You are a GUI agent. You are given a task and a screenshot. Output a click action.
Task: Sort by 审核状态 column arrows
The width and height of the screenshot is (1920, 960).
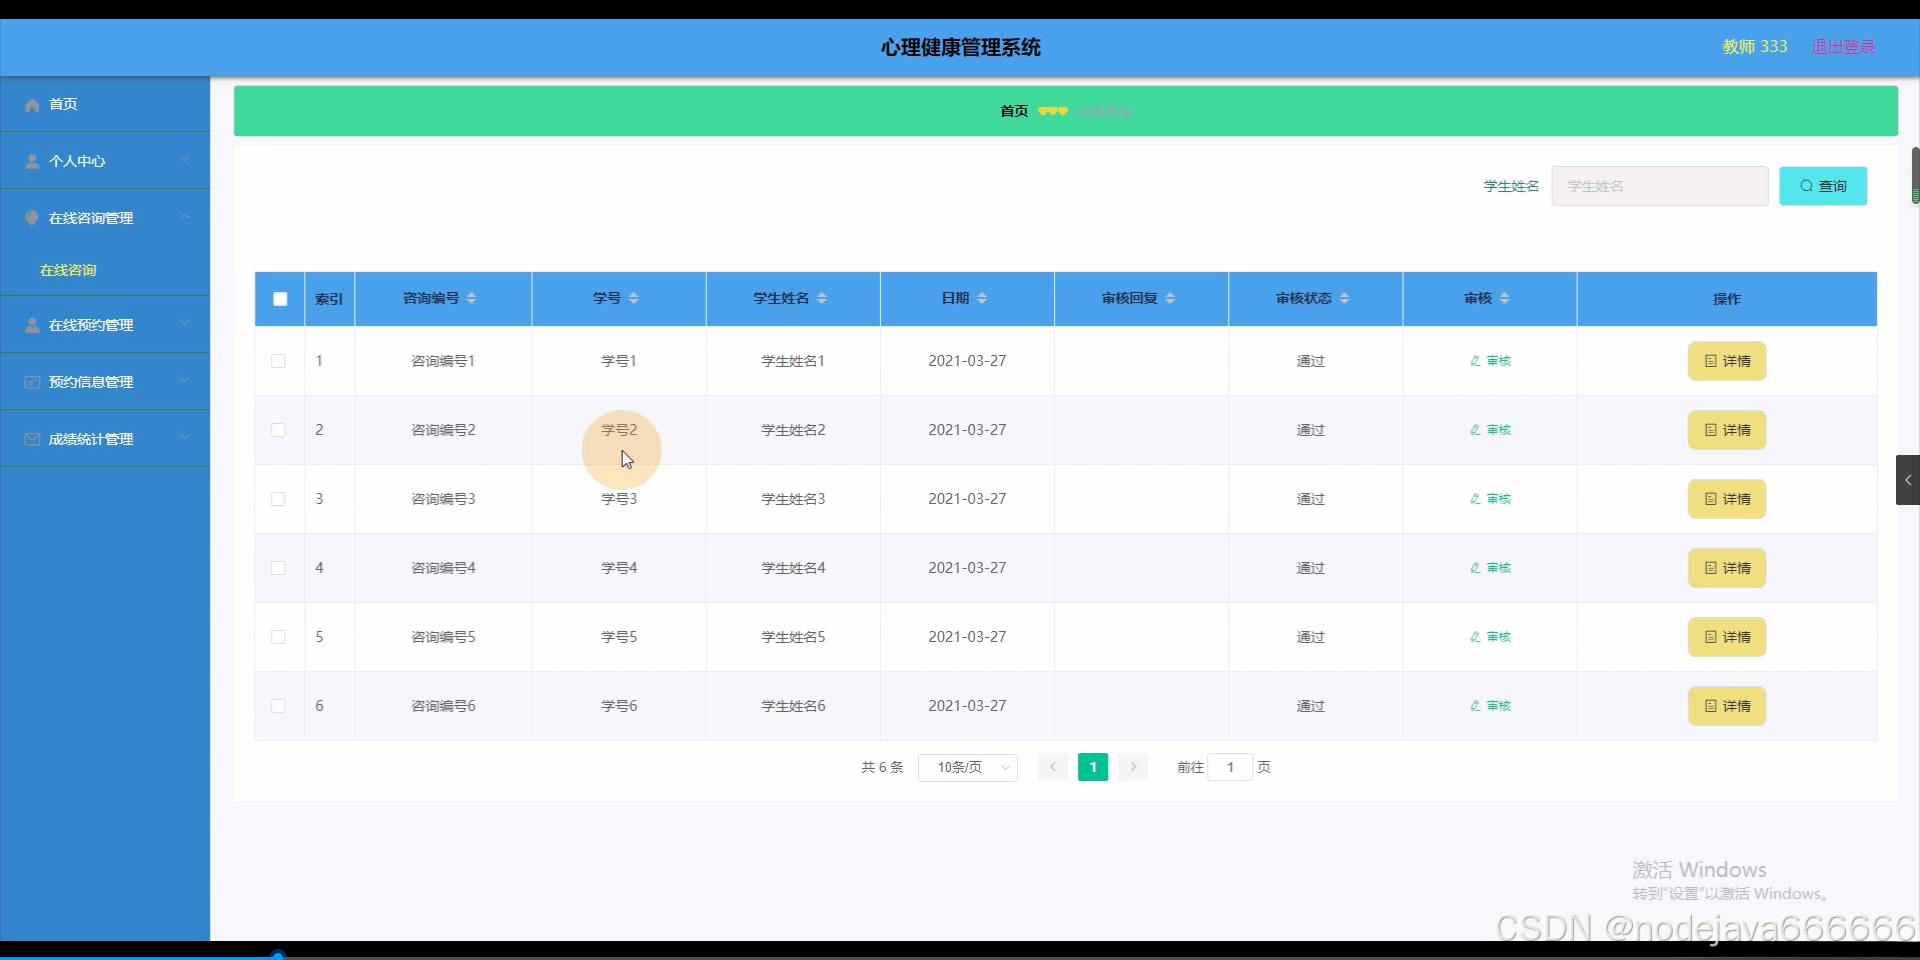click(1344, 298)
